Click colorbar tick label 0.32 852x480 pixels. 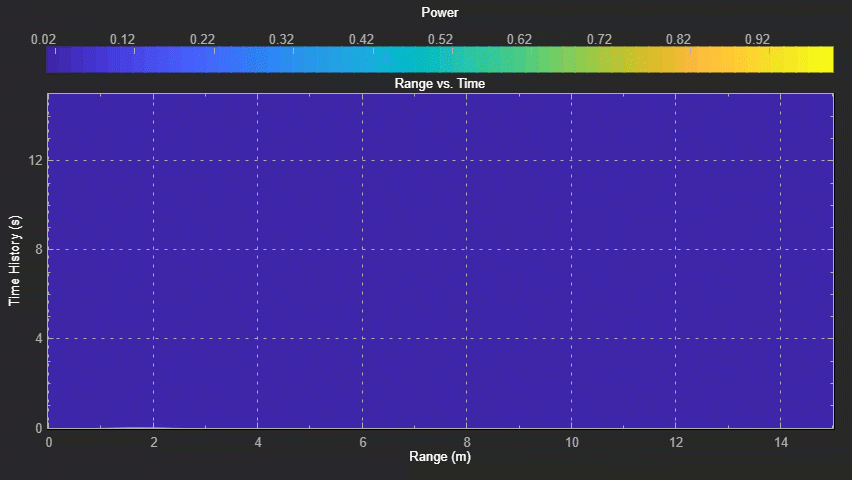point(281,40)
